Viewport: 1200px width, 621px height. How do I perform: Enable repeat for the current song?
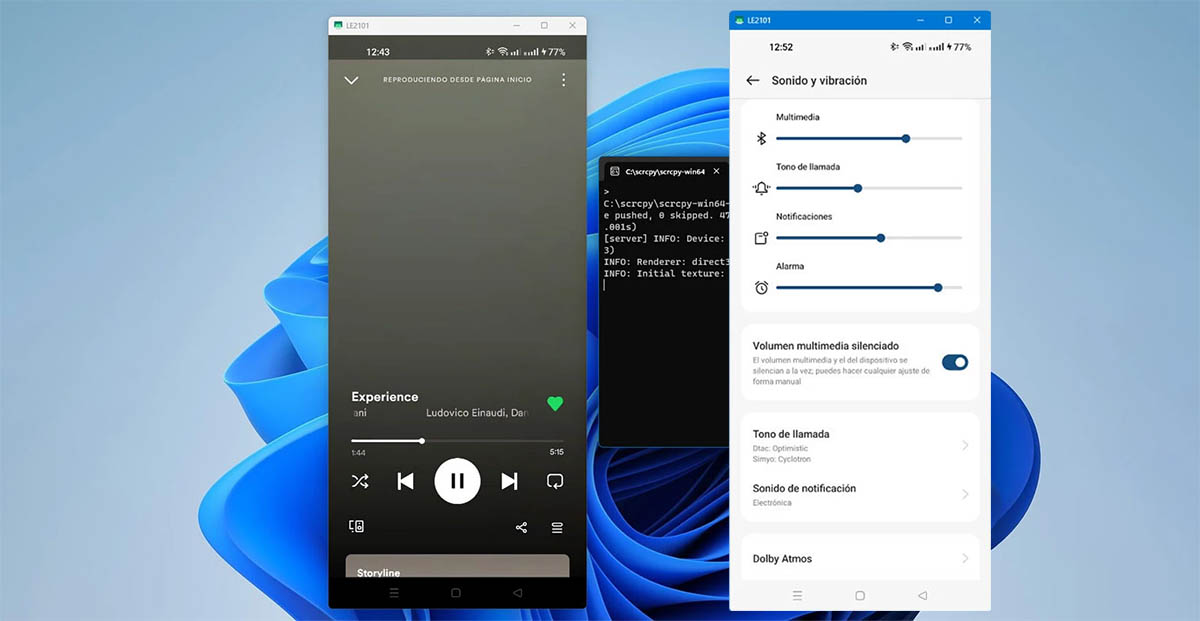click(x=555, y=481)
